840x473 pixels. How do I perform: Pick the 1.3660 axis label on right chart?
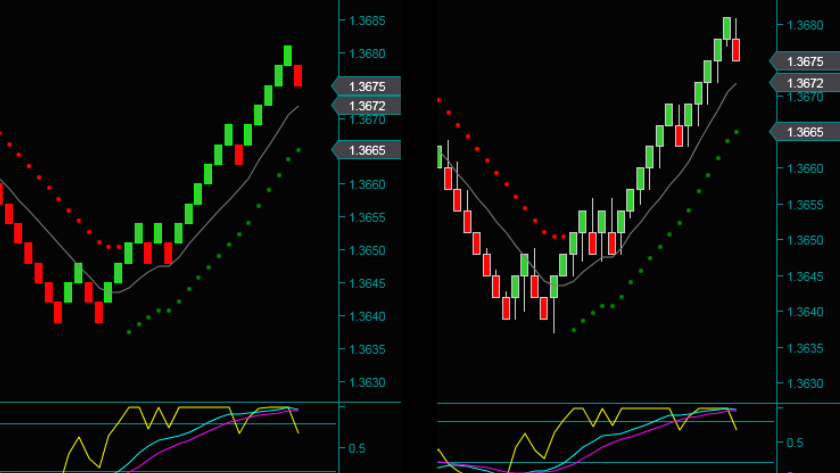[x=805, y=169]
